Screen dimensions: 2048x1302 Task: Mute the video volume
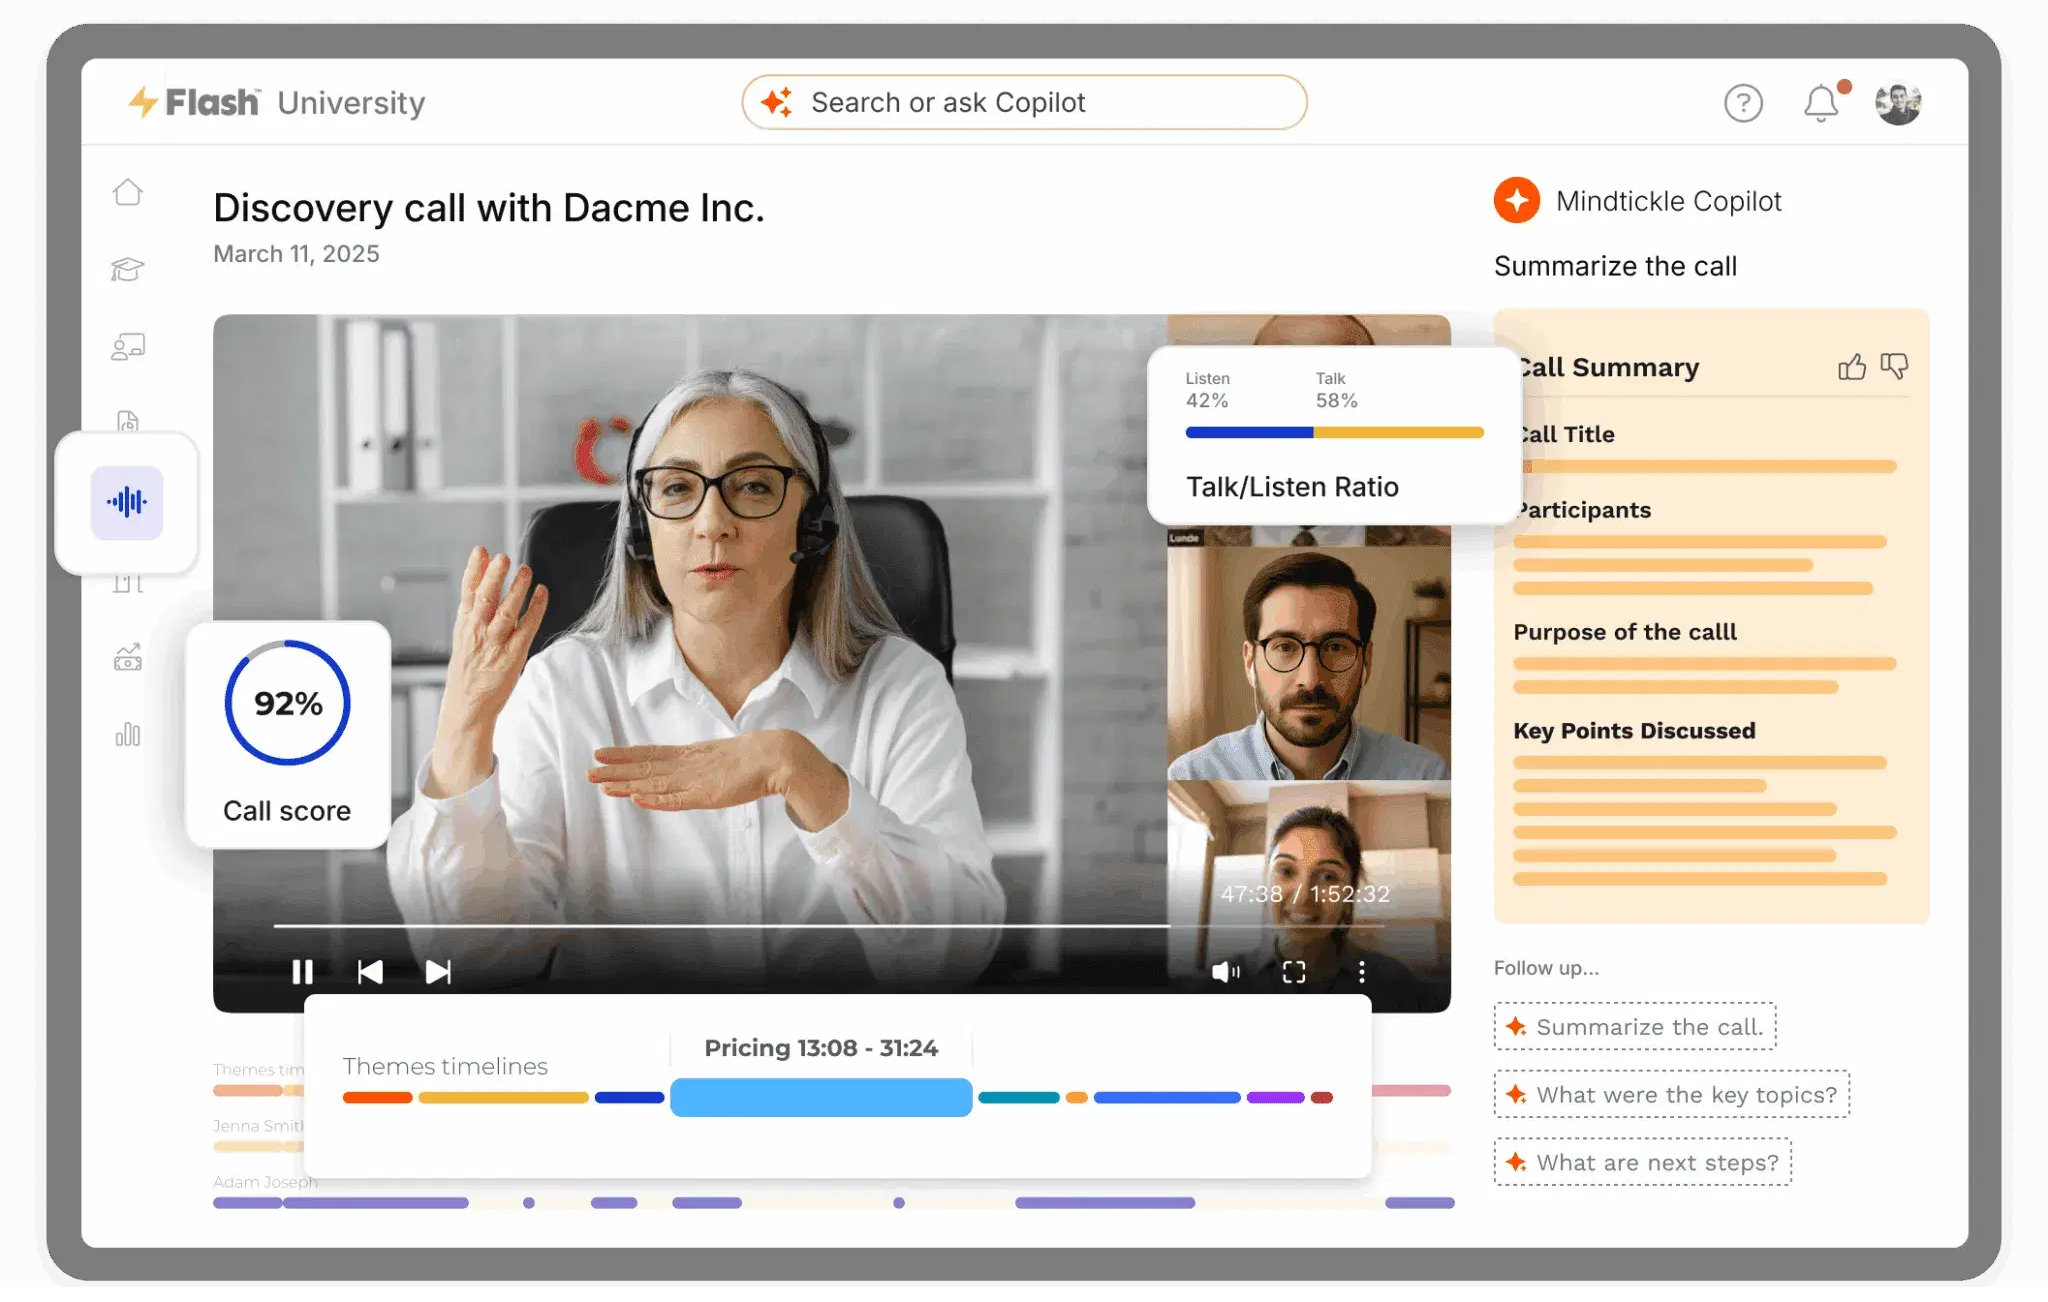click(1226, 972)
